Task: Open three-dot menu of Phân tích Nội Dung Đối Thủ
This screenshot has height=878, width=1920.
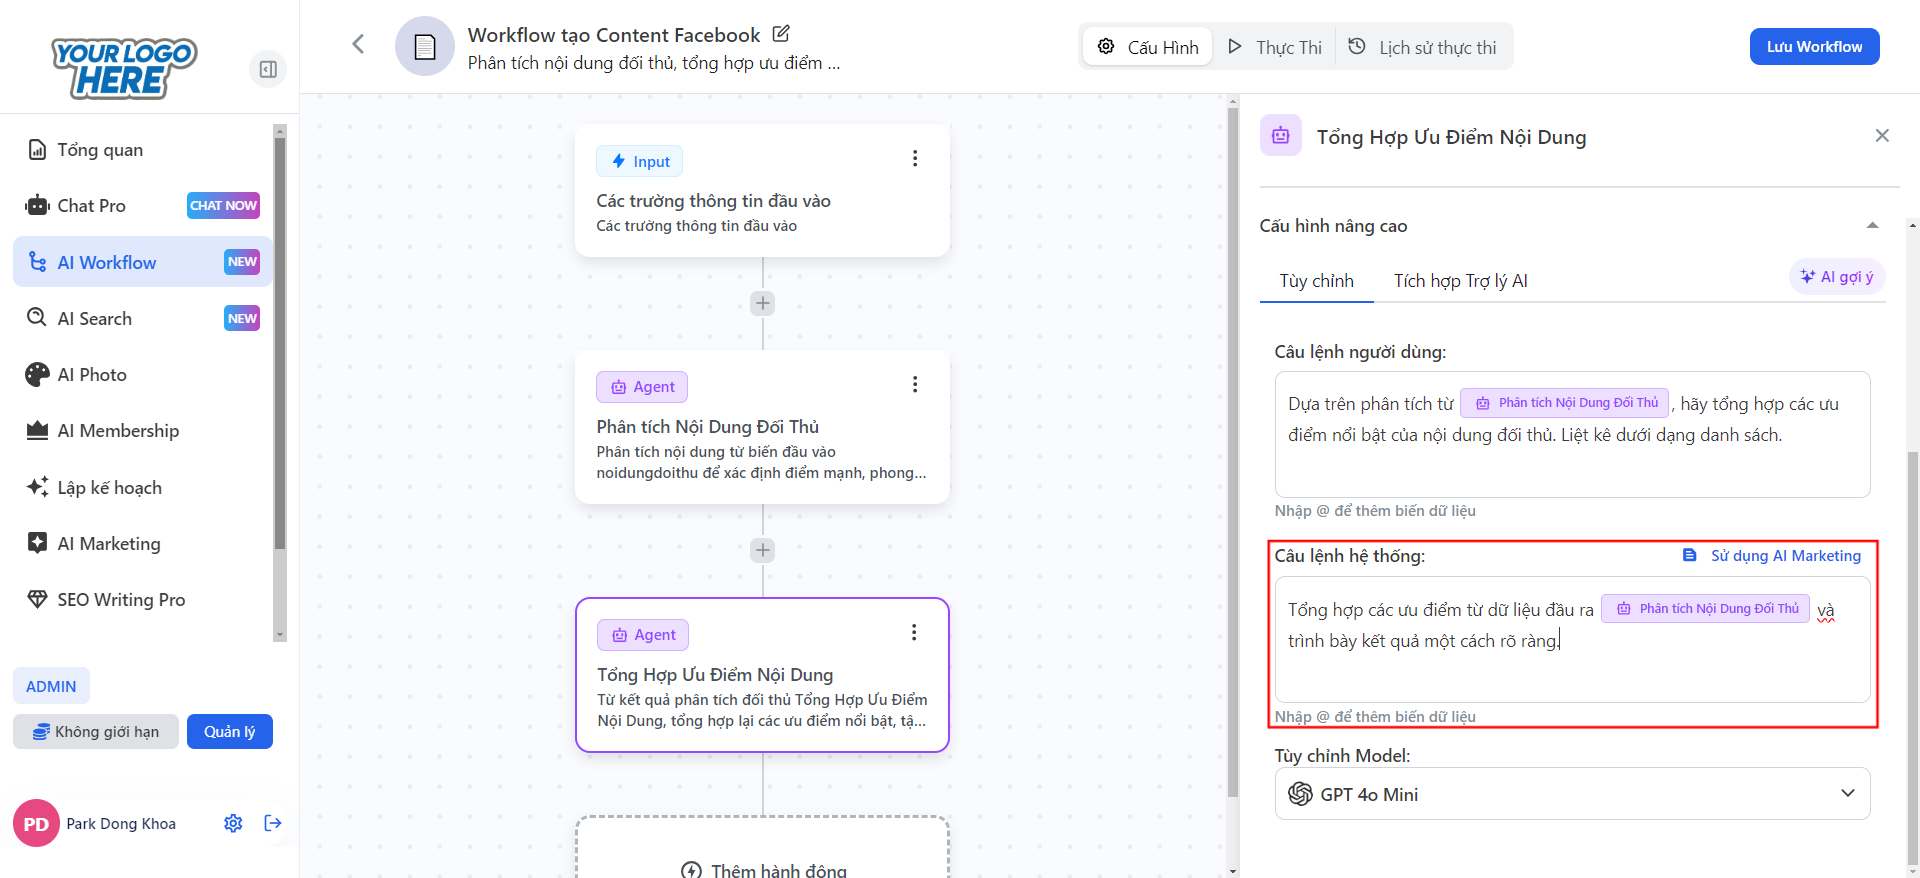Action: (x=914, y=385)
